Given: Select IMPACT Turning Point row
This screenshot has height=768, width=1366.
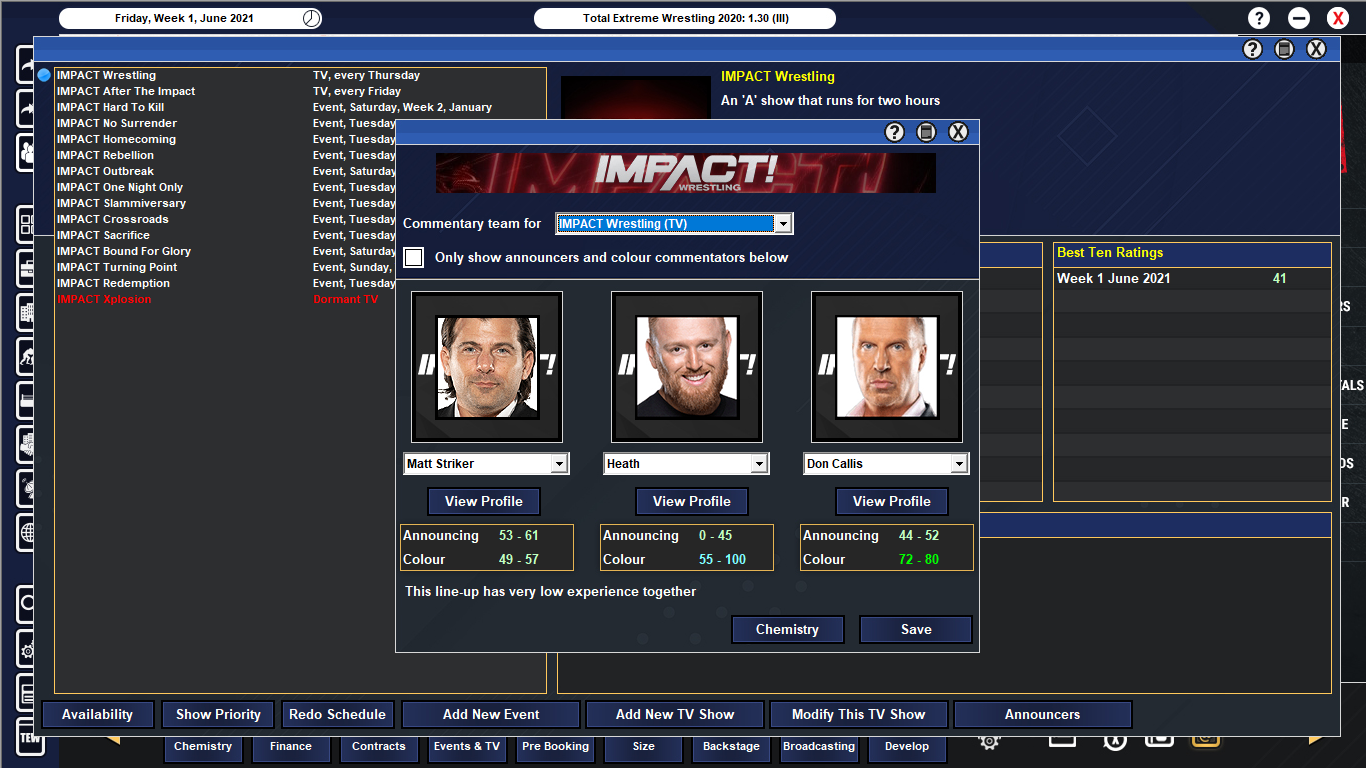Looking at the screenshot, I should pyautogui.click(x=226, y=267).
